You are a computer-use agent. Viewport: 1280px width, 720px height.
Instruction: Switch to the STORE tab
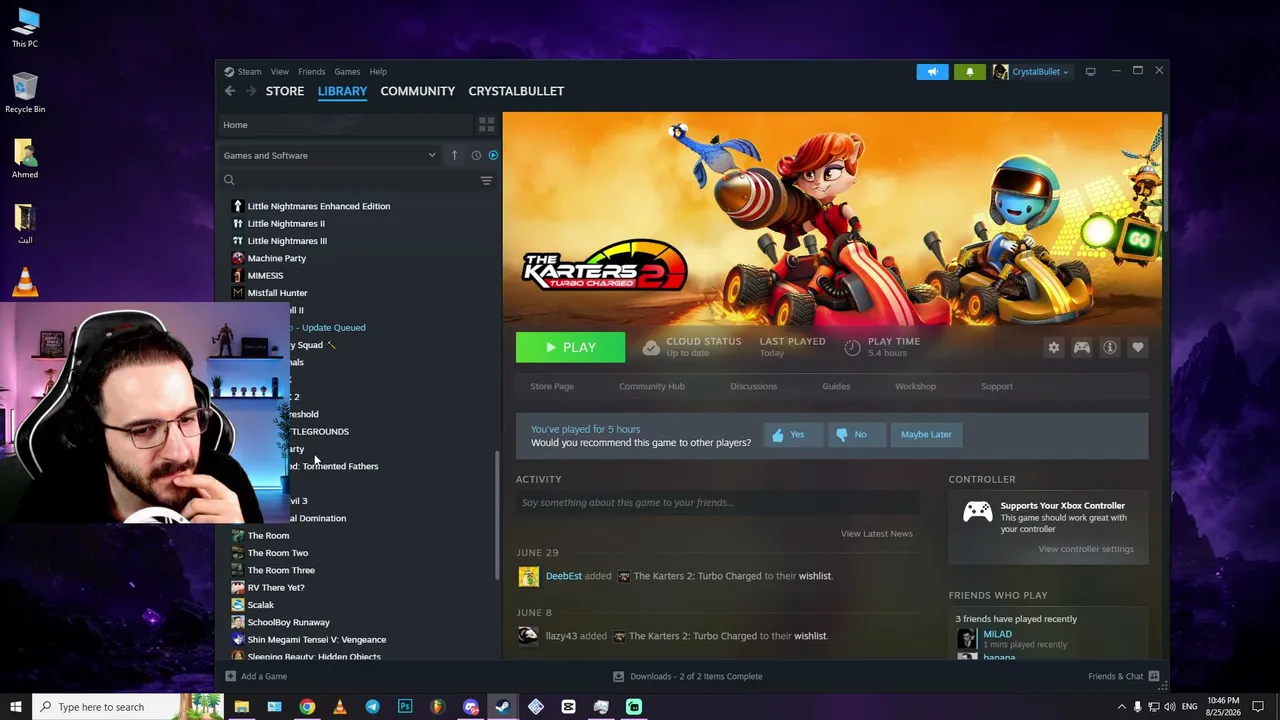tap(285, 91)
